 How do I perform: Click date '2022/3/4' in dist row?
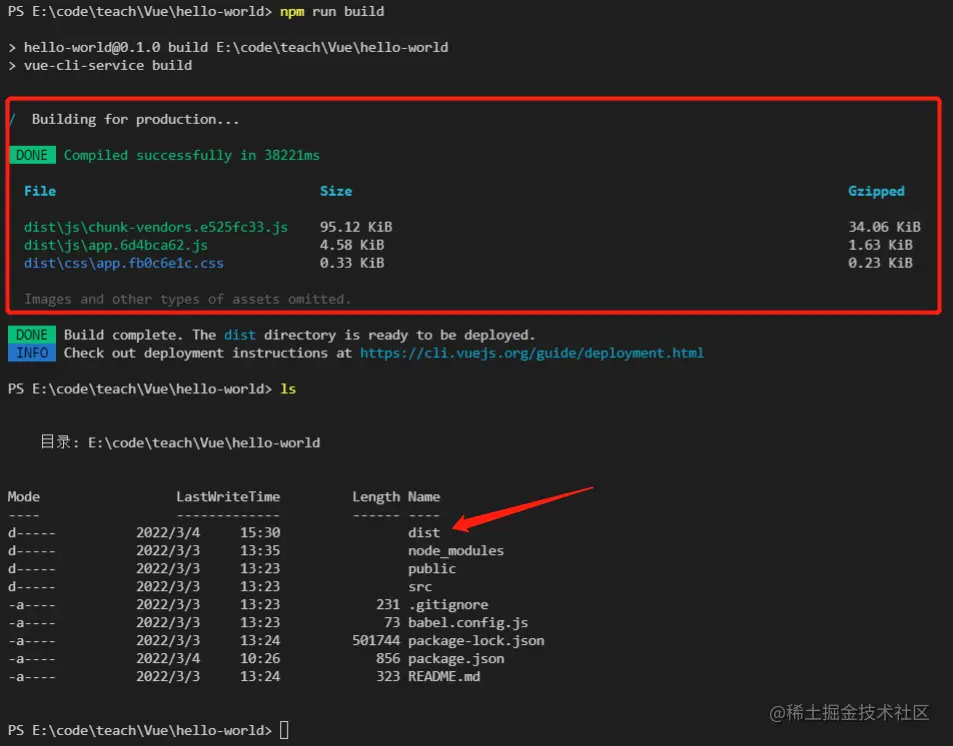(x=168, y=533)
